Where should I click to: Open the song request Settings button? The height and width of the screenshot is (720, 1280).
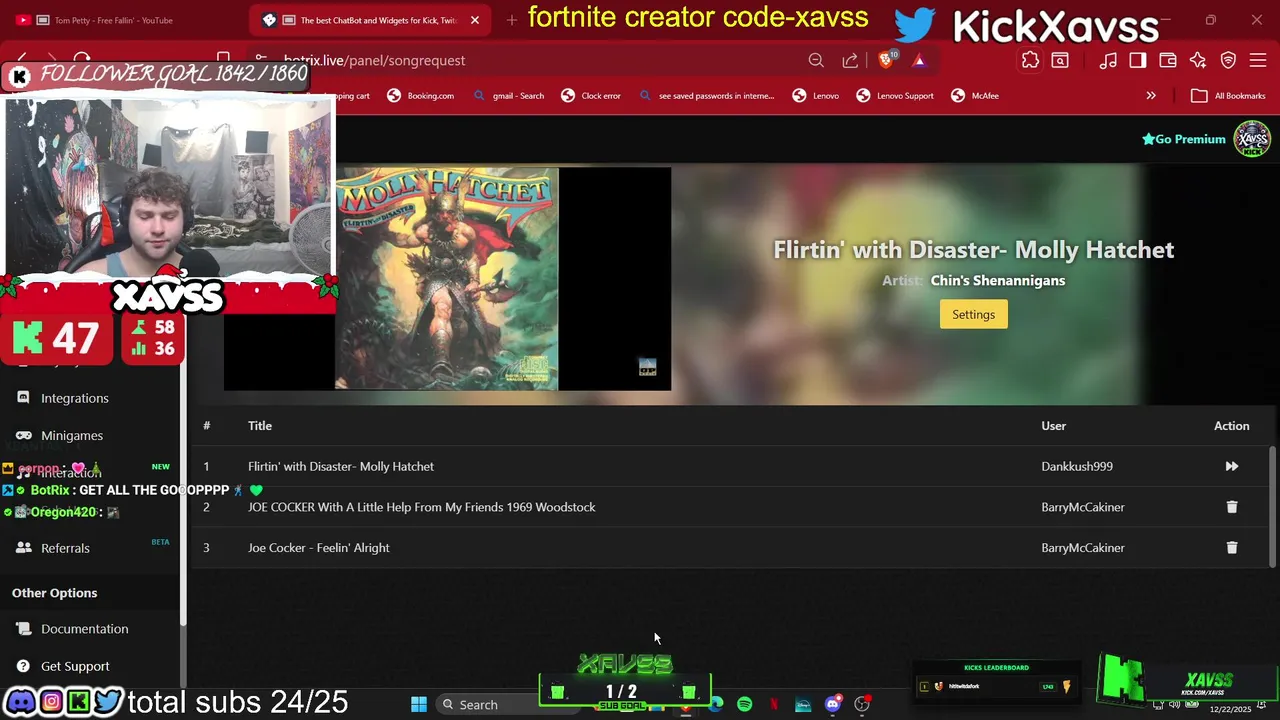[x=973, y=315]
